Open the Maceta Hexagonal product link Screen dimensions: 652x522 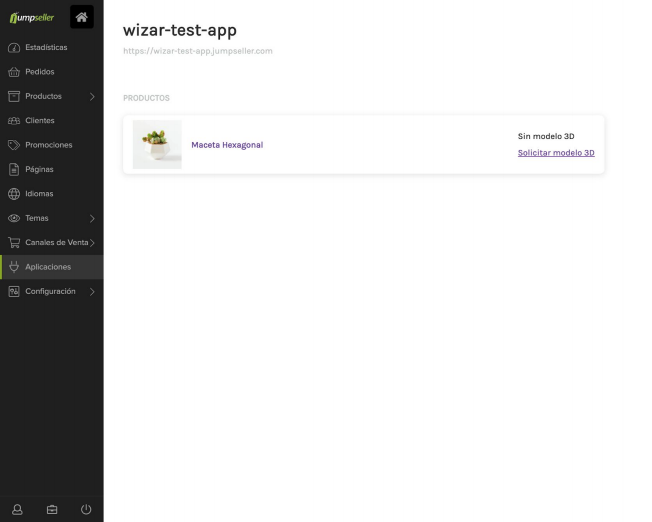coord(227,145)
